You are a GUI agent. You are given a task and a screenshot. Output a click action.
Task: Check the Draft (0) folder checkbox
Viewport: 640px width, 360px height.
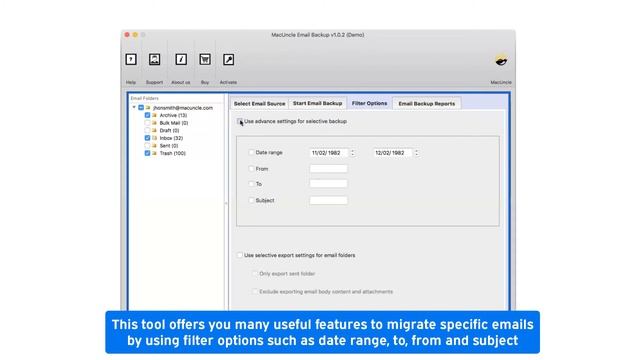point(147,131)
